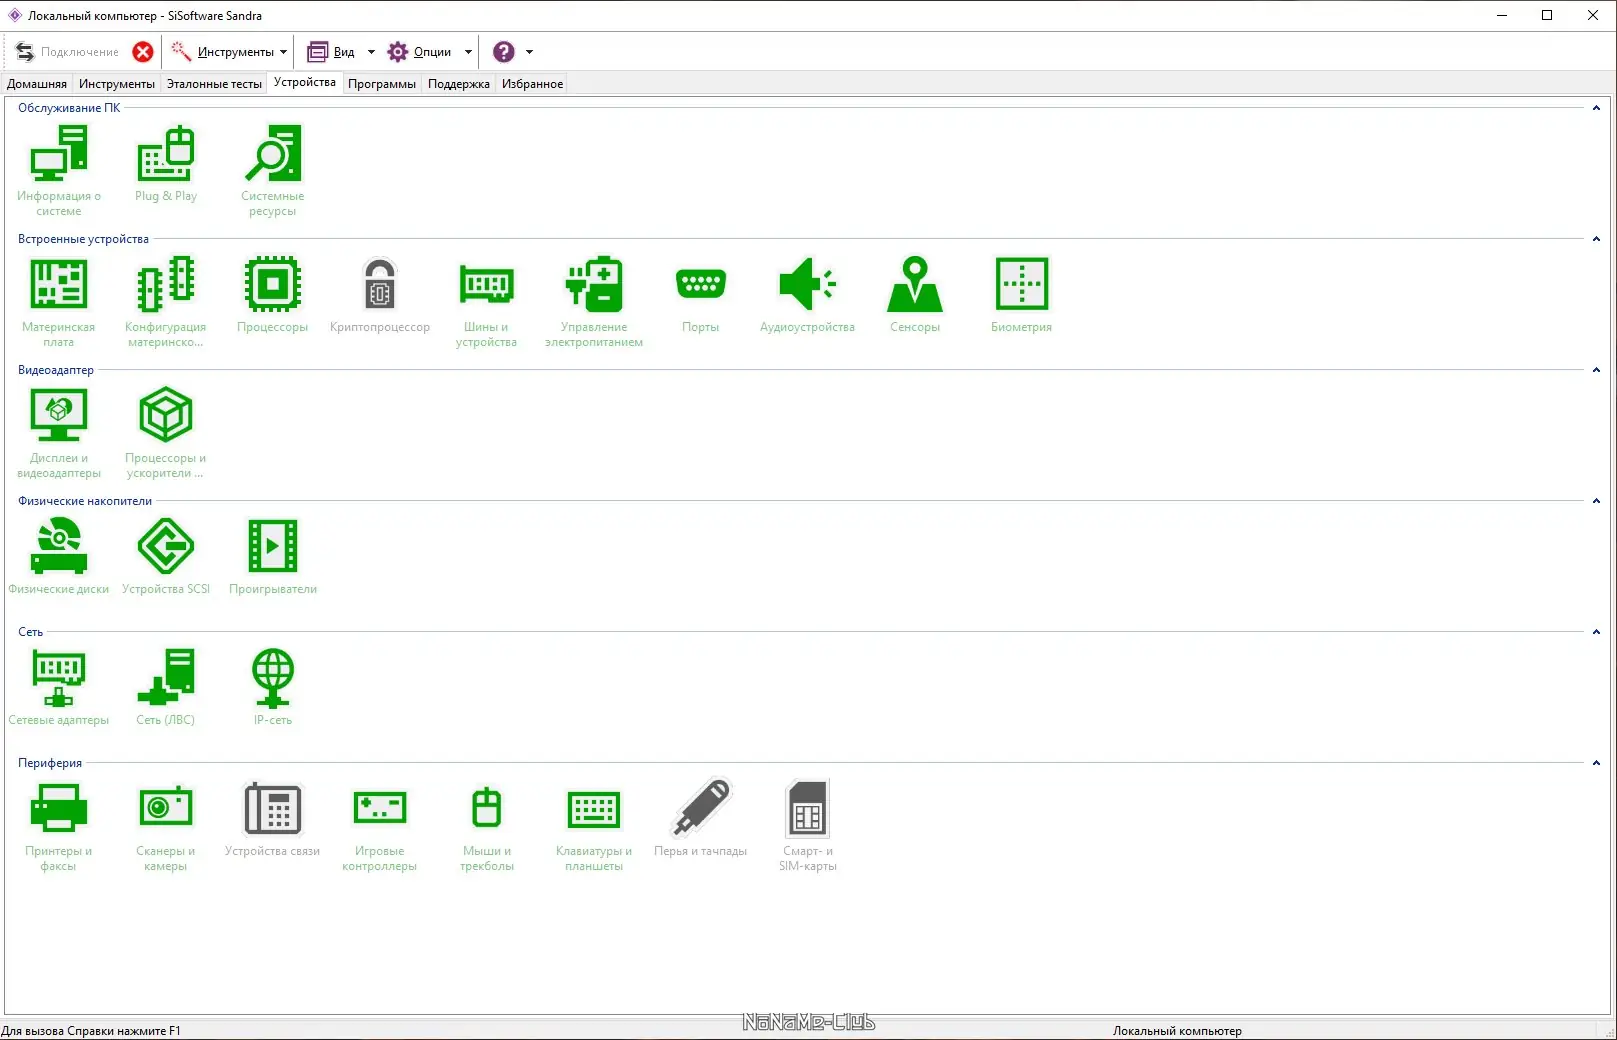Collapse the Обслуживание ПК section
Viewport: 1617px width, 1040px height.
pyautogui.click(x=1596, y=108)
